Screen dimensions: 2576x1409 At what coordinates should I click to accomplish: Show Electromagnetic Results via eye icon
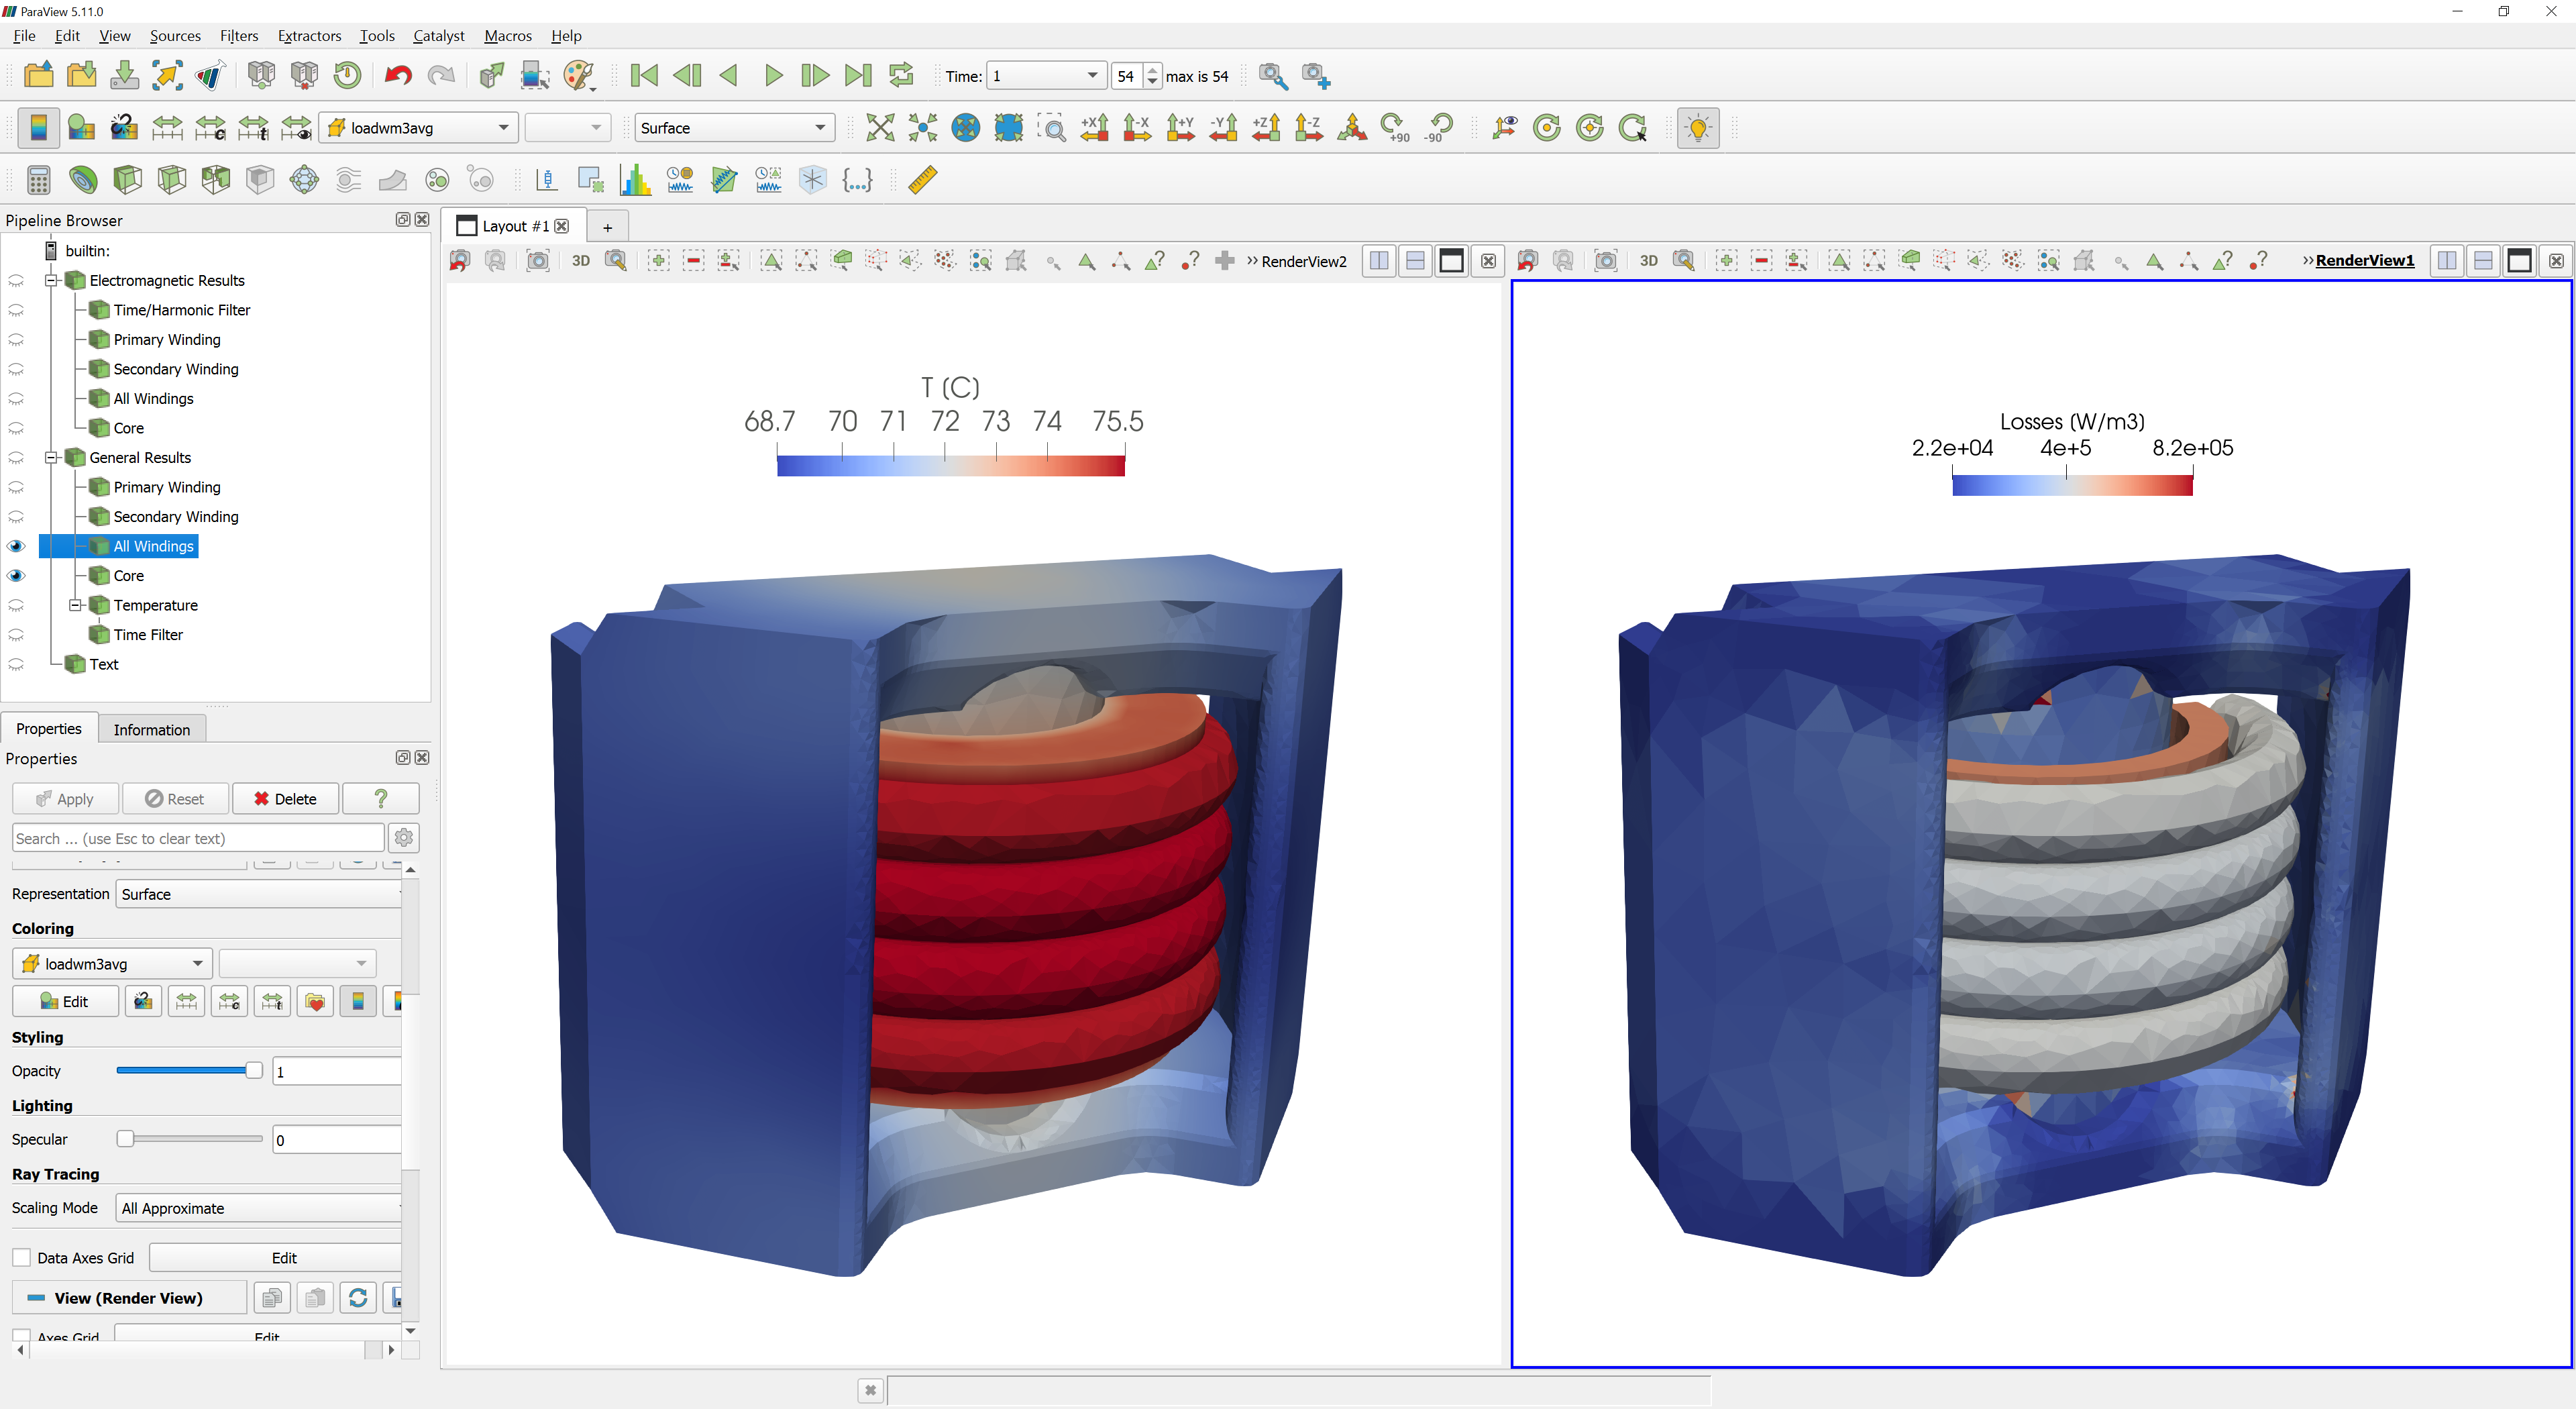[x=16, y=281]
